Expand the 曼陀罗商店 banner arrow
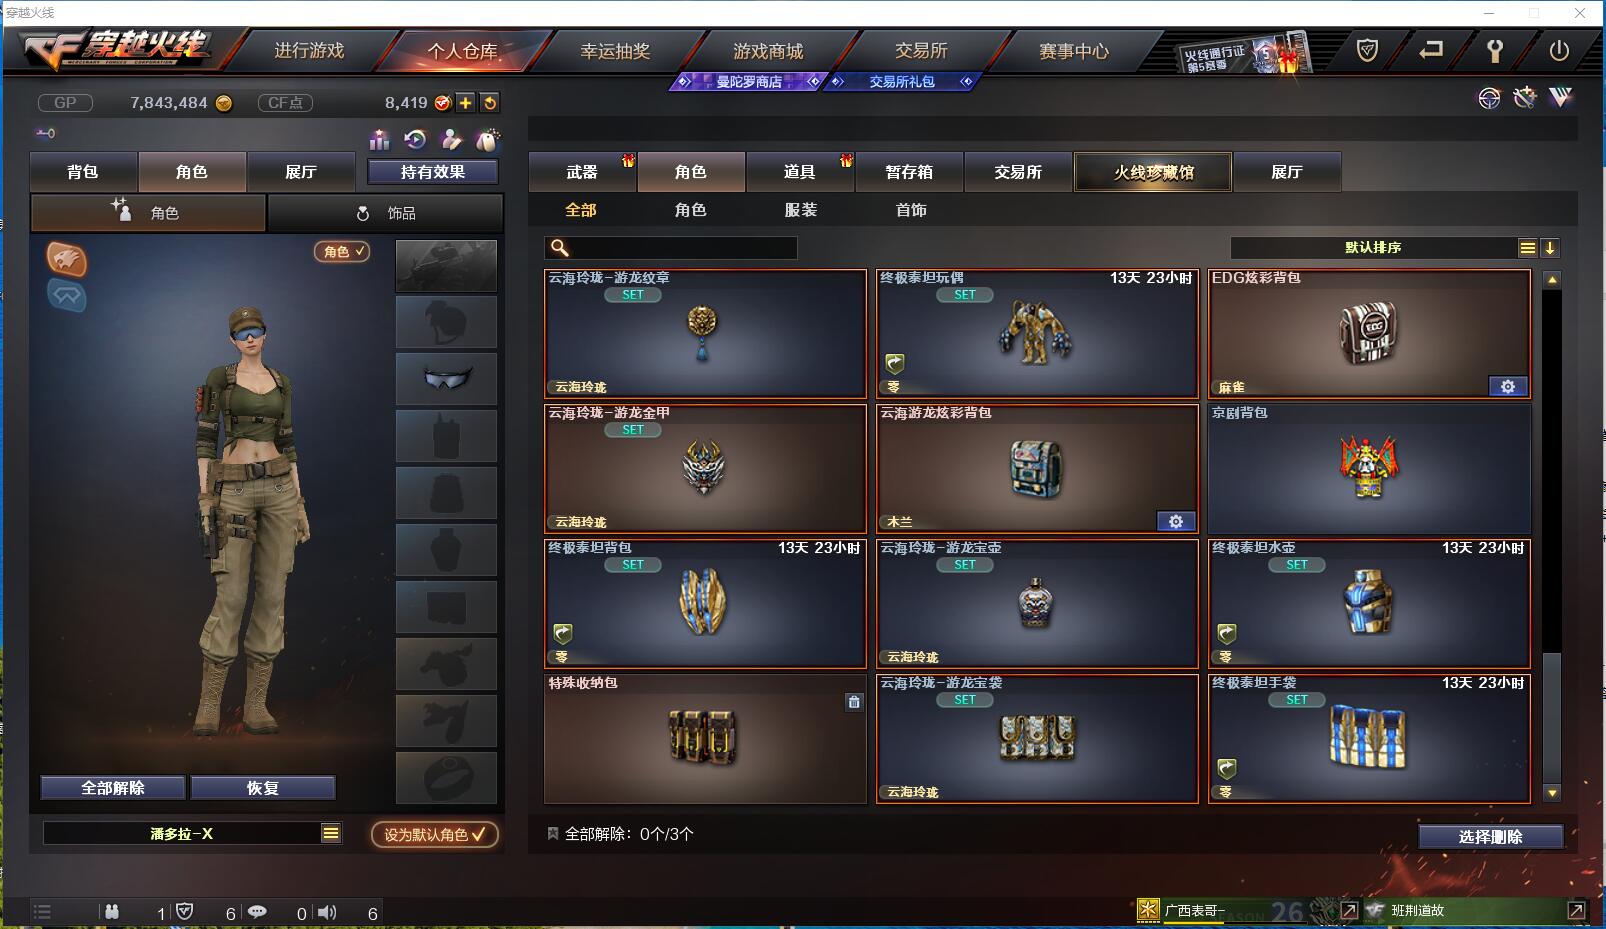Image resolution: width=1606 pixels, height=929 pixels. [x=814, y=81]
